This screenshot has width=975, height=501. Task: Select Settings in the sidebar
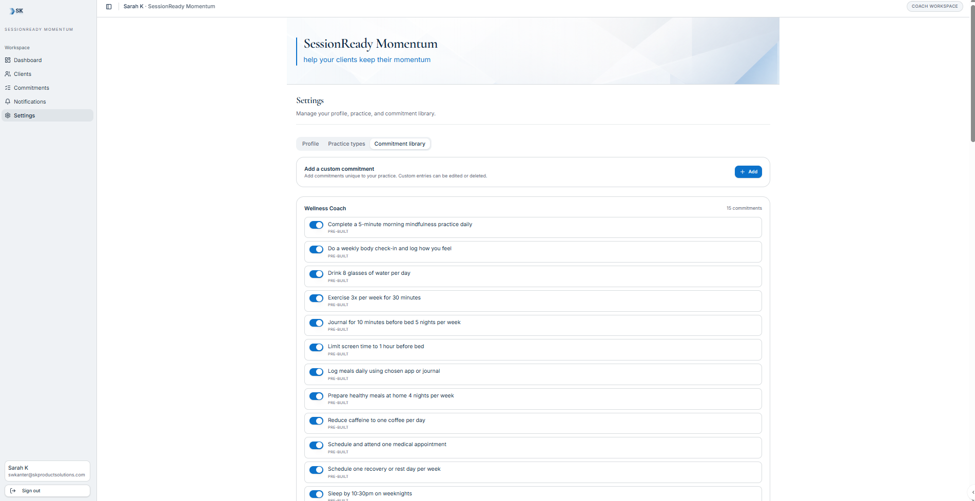click(47, 115)
